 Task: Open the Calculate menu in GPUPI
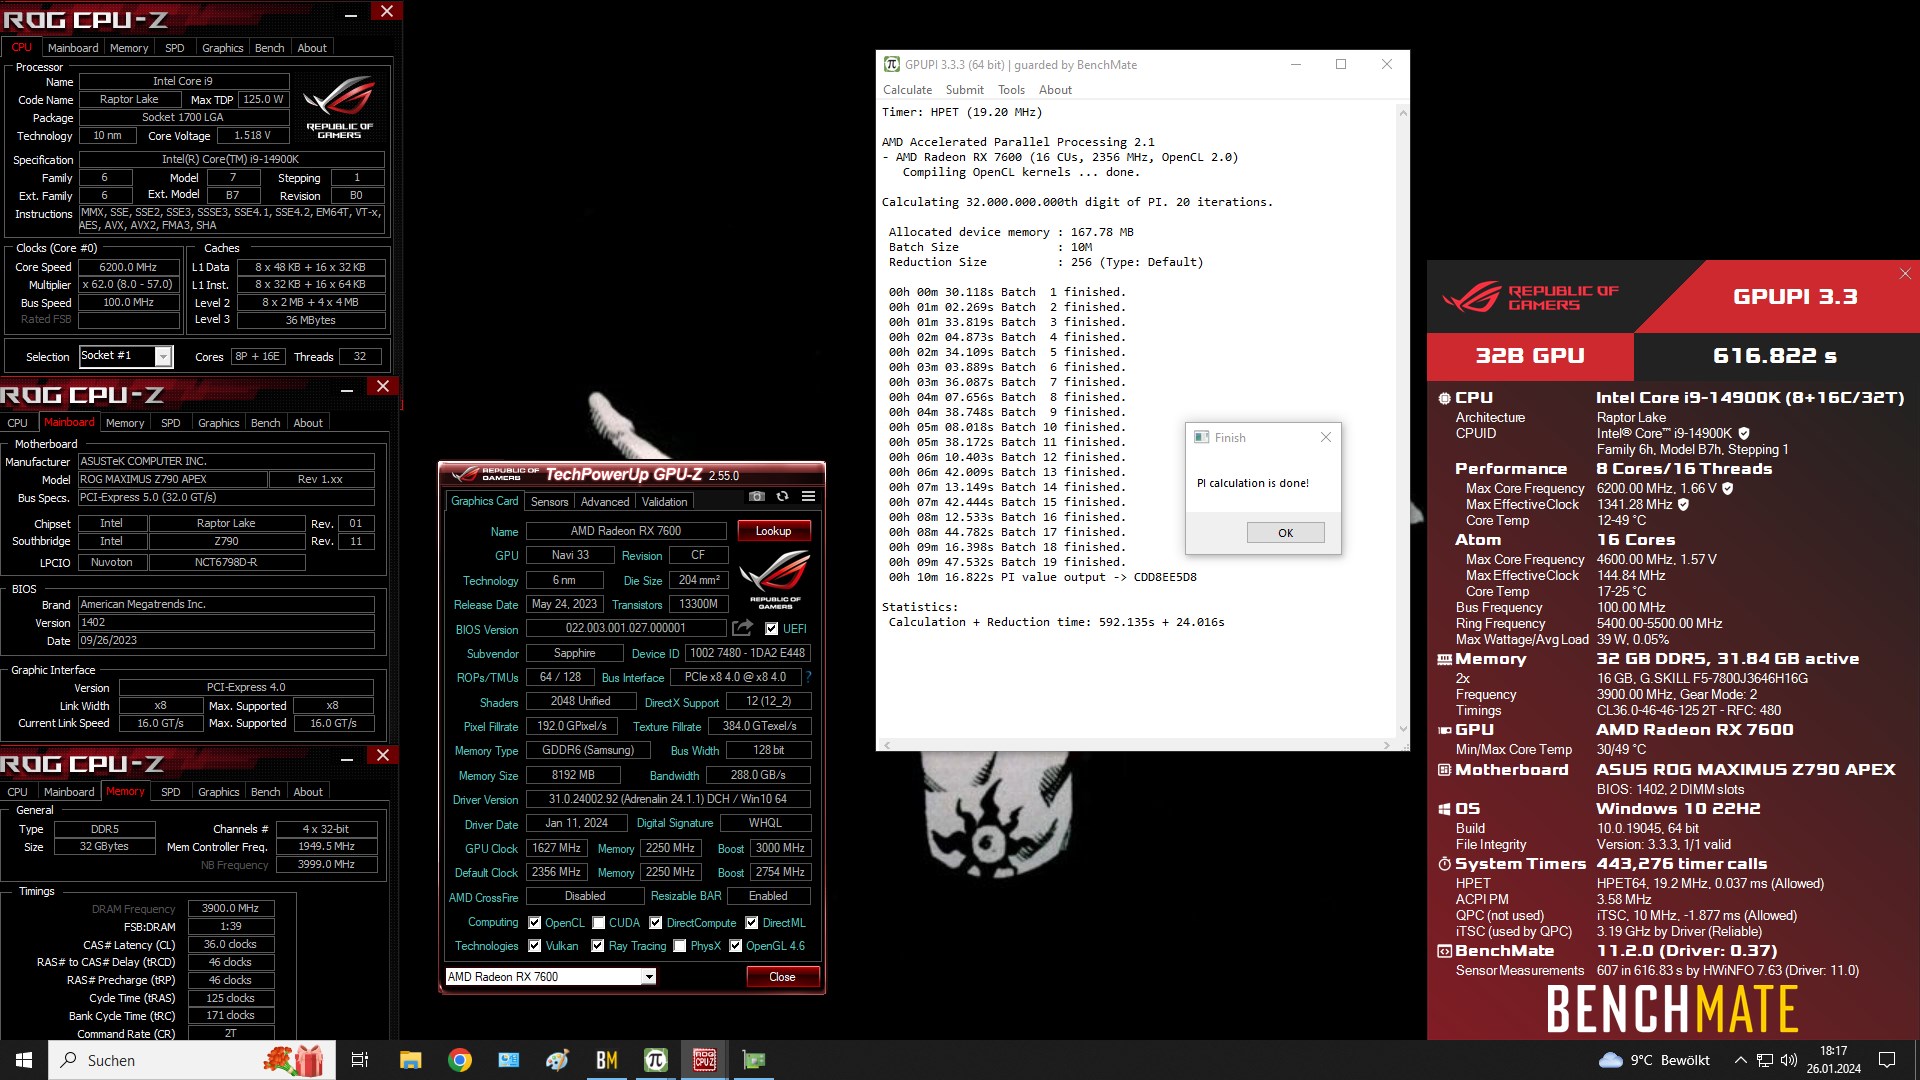[907, 90]
